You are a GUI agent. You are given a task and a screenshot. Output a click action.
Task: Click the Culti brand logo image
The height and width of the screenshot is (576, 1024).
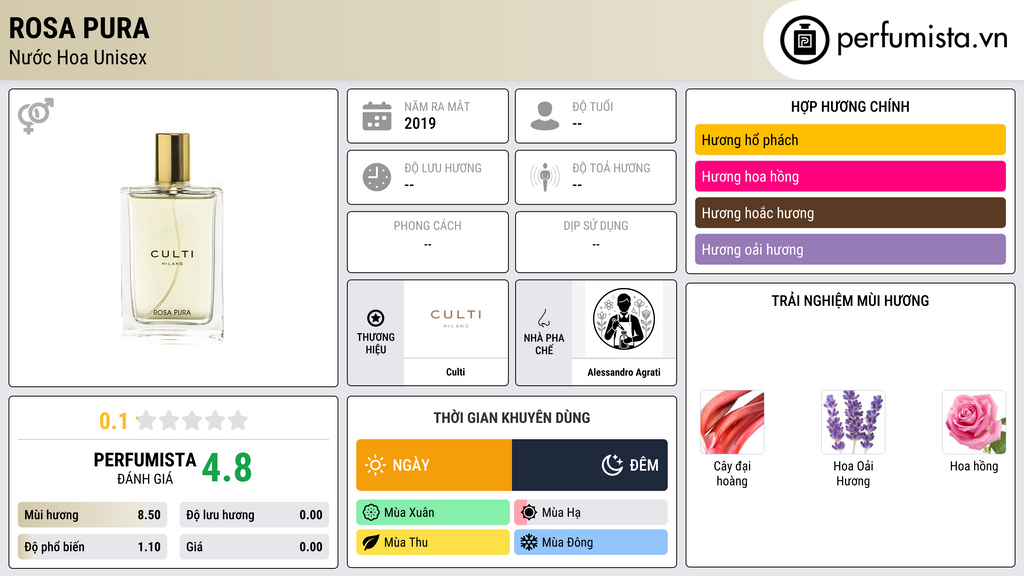pyautogui.click(x=455, y=319)
